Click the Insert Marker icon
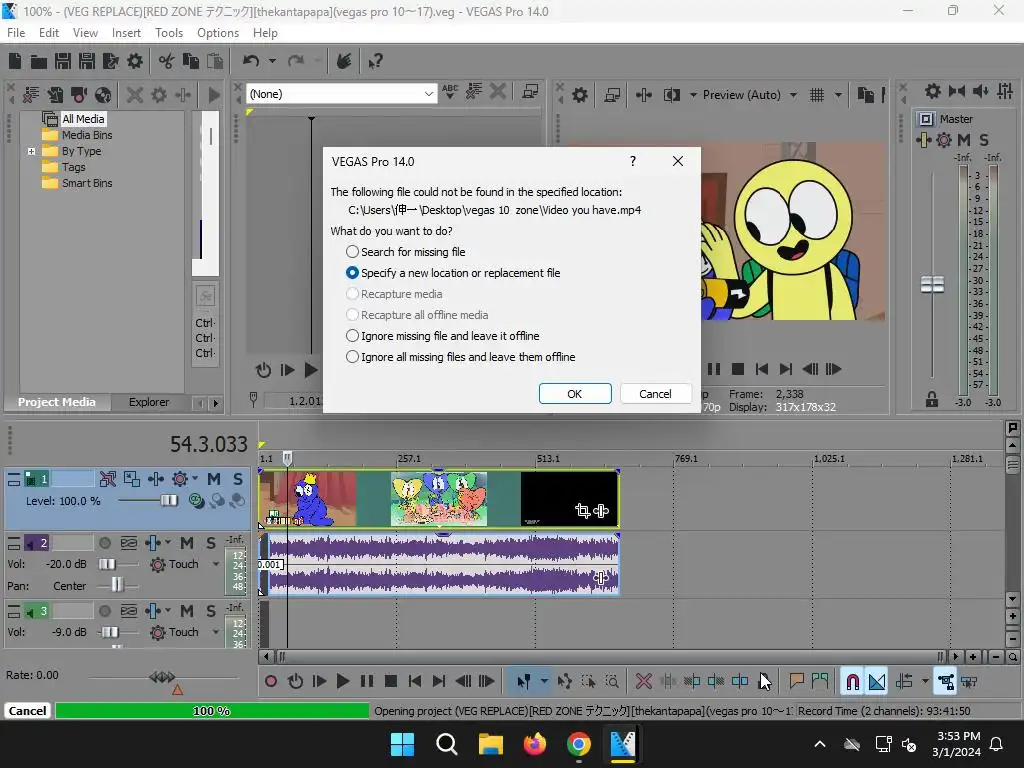1024x768 pixels. 796,682
